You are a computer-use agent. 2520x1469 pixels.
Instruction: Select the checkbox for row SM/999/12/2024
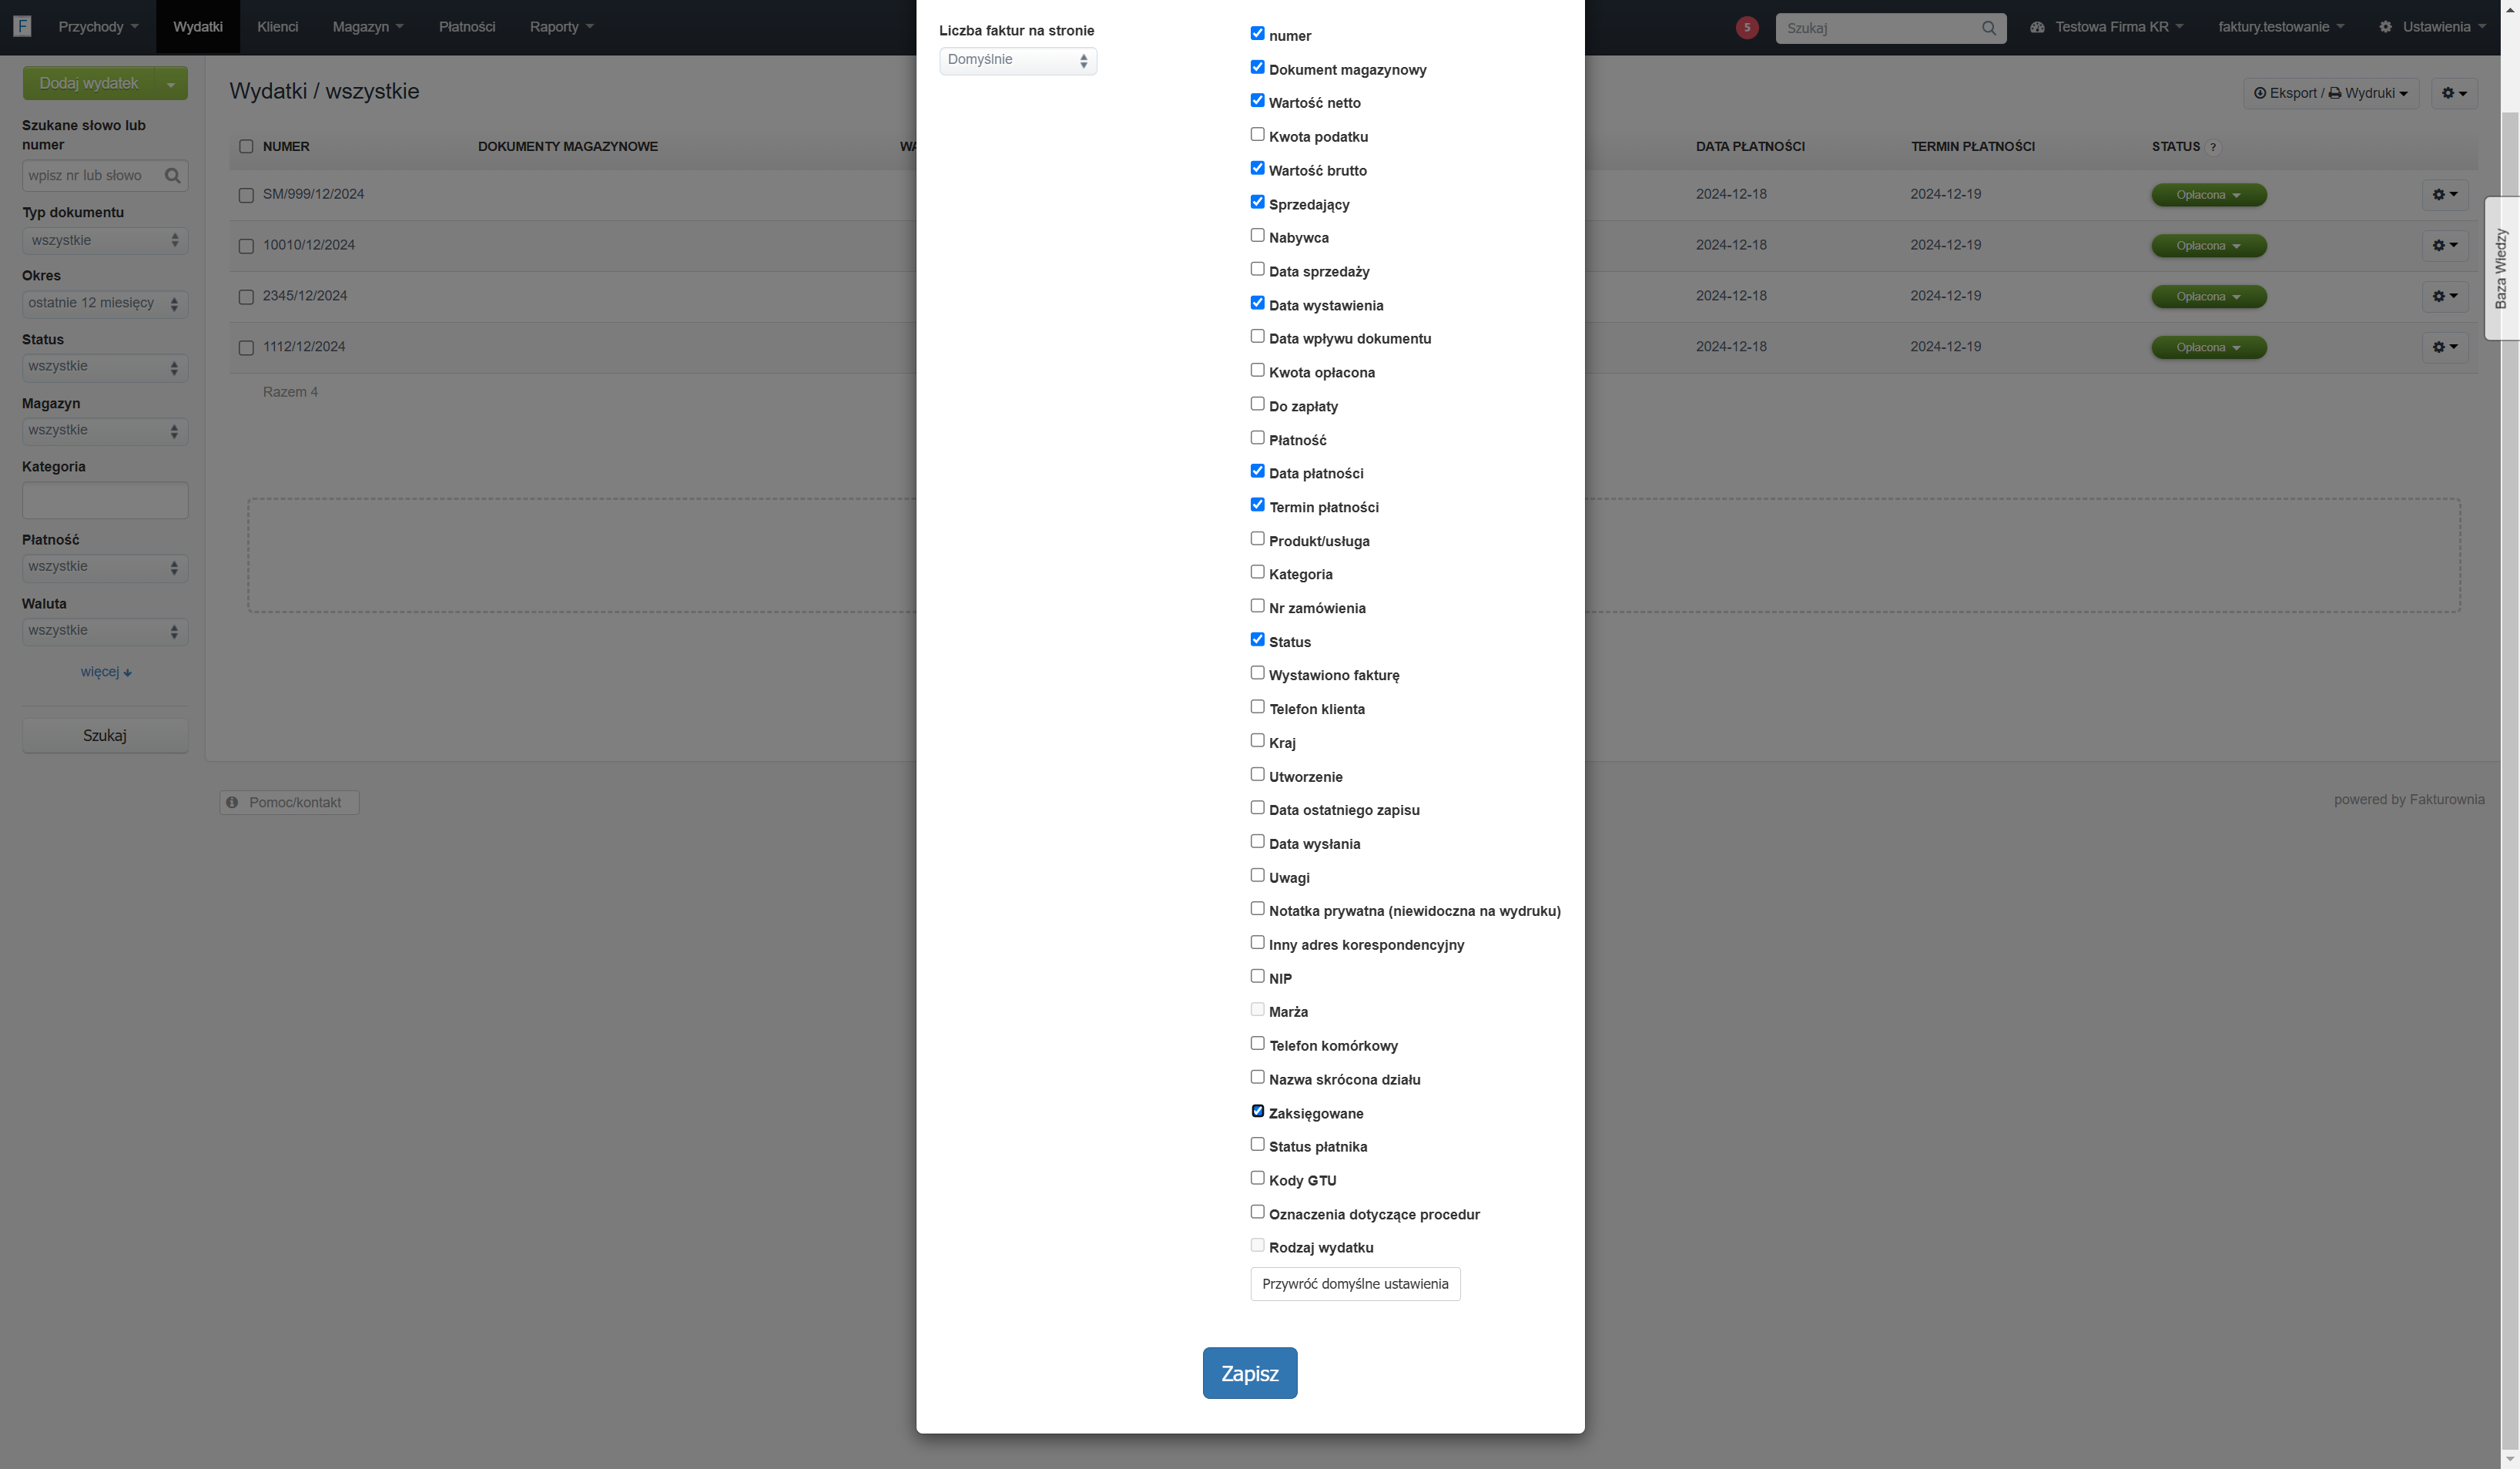(246, 195)
